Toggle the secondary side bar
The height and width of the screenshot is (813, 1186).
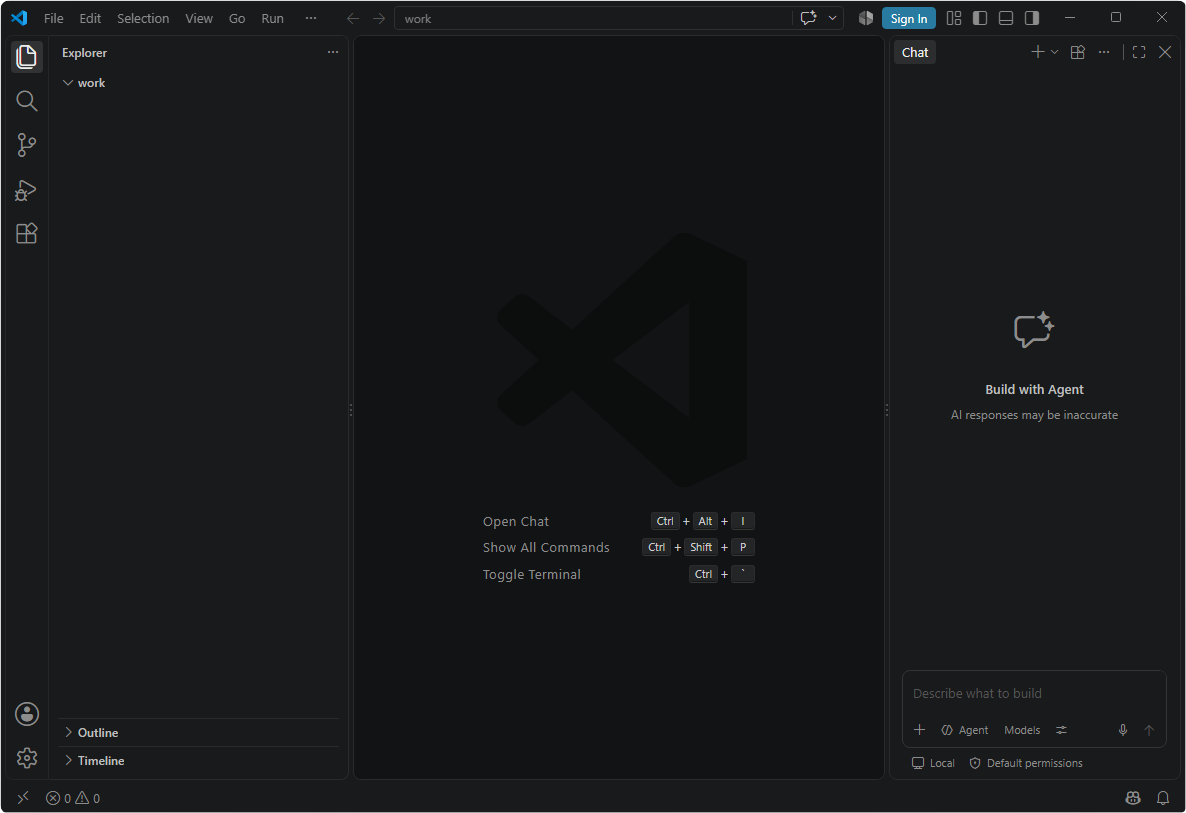point(1032,18)
